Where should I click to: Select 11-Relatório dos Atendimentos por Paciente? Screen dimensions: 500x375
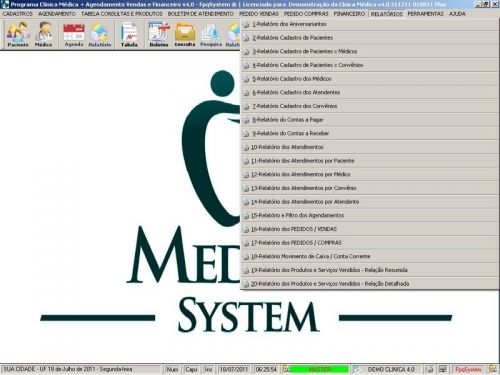369,161
